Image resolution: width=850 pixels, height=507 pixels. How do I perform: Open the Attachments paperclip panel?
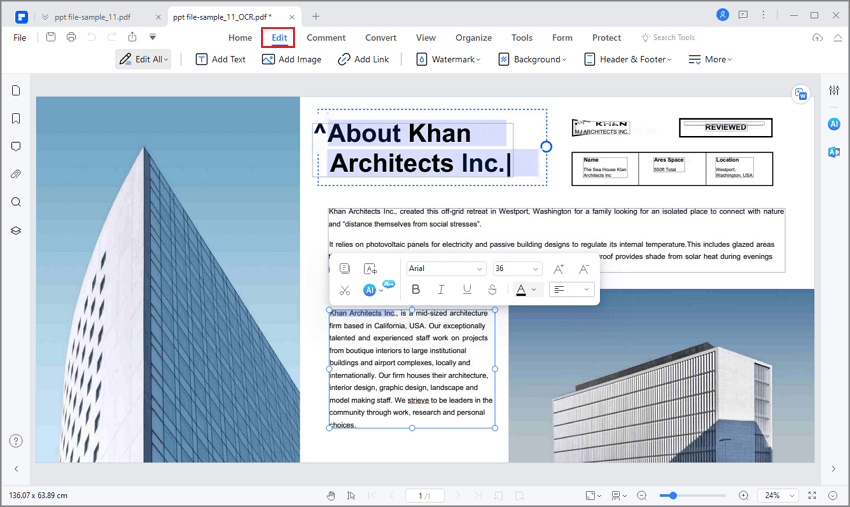click(x=16, y=174)
